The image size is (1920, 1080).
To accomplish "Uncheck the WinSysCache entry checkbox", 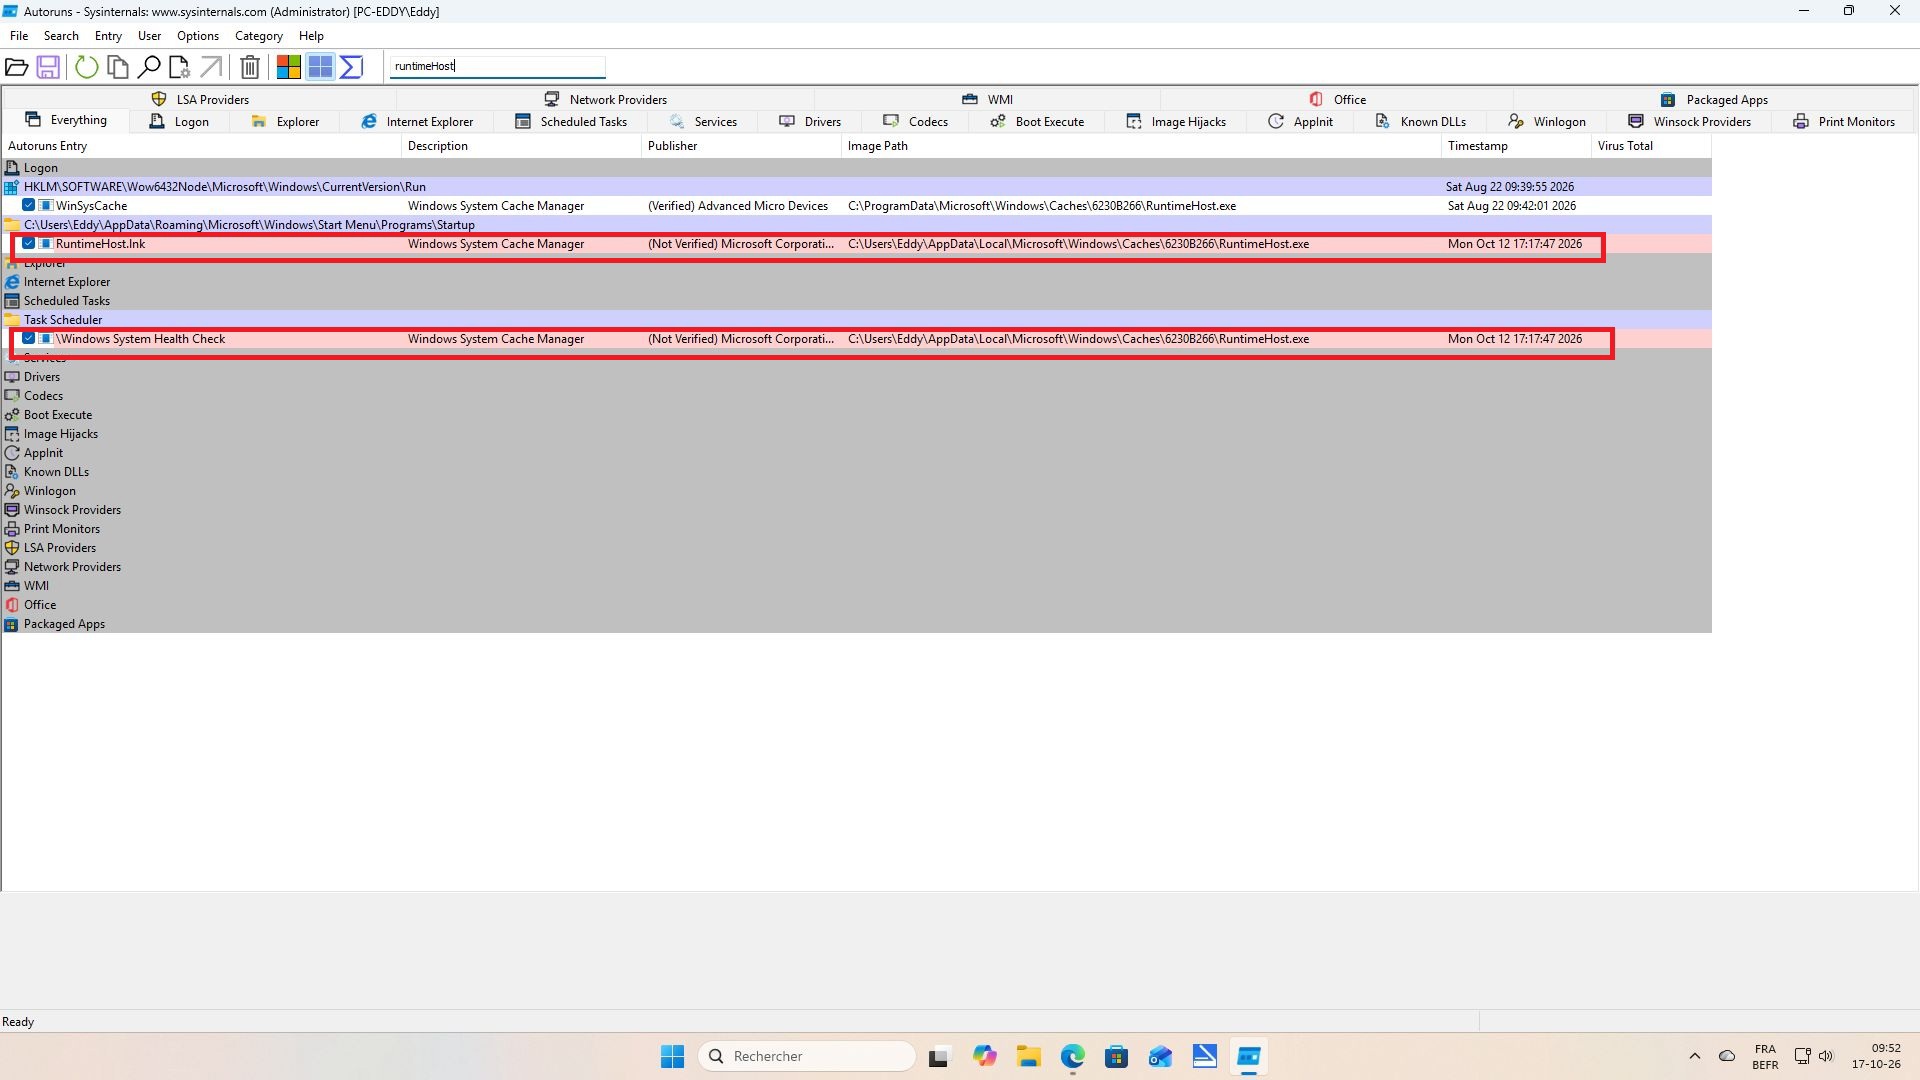I will pyautogui.click(x=29, y=205).
